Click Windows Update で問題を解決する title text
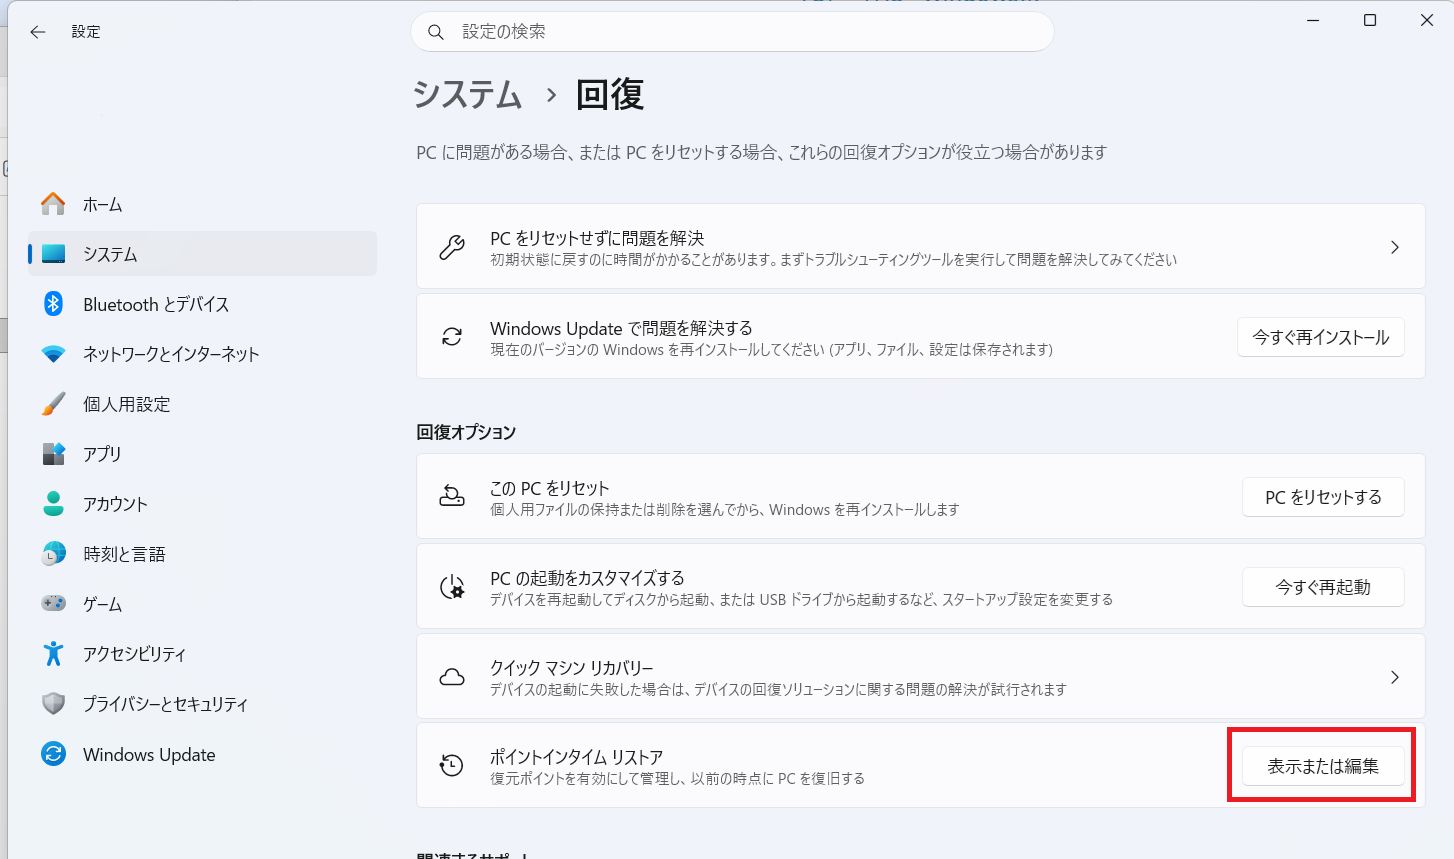 pyautogui.click(x=621, y=328)
